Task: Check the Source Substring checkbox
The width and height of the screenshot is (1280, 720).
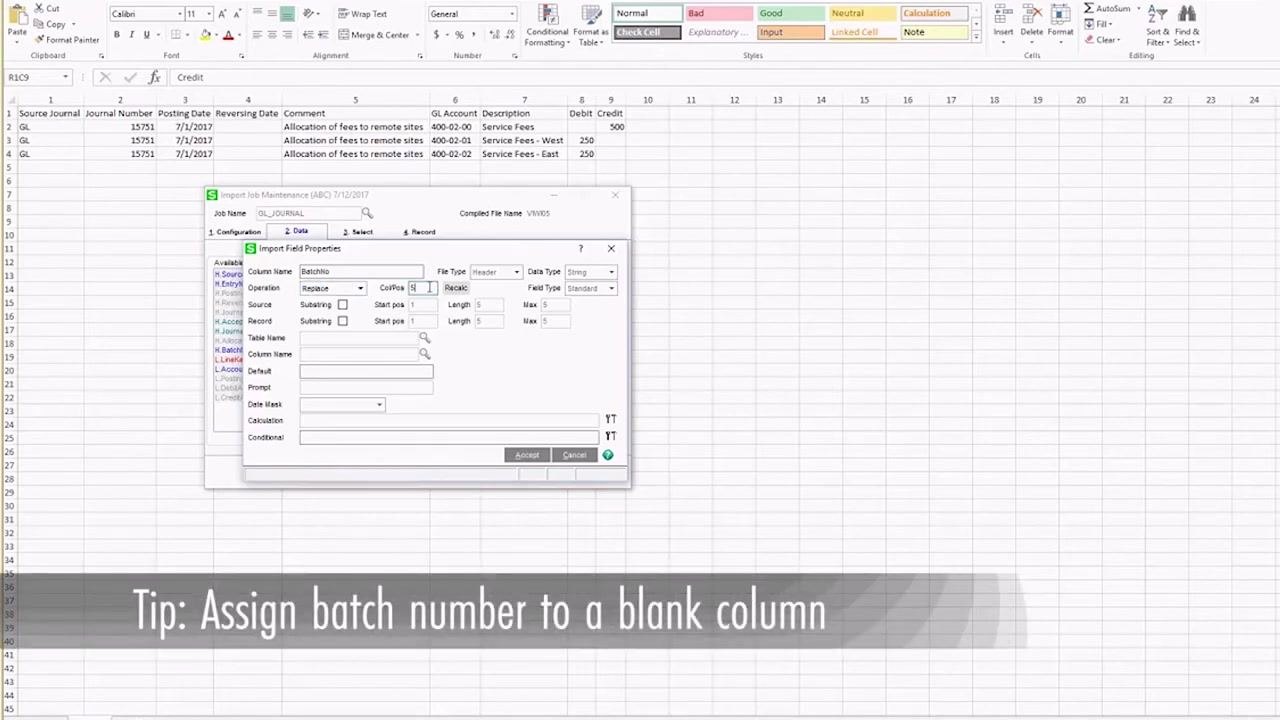Action: coord(342,305)
